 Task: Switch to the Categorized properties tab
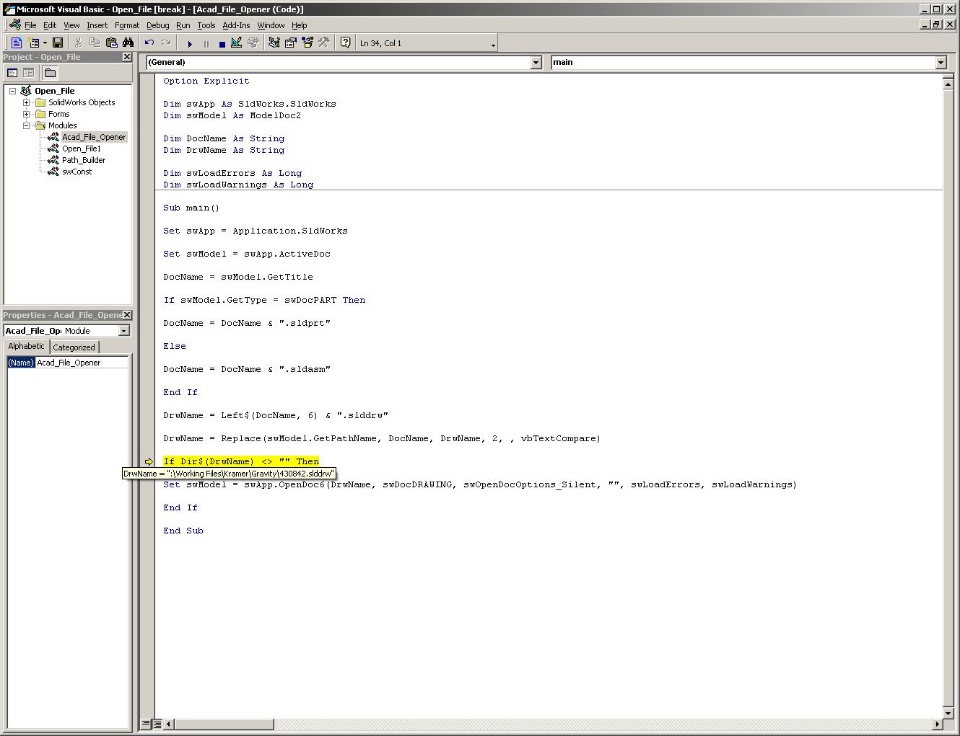point(73,347)
